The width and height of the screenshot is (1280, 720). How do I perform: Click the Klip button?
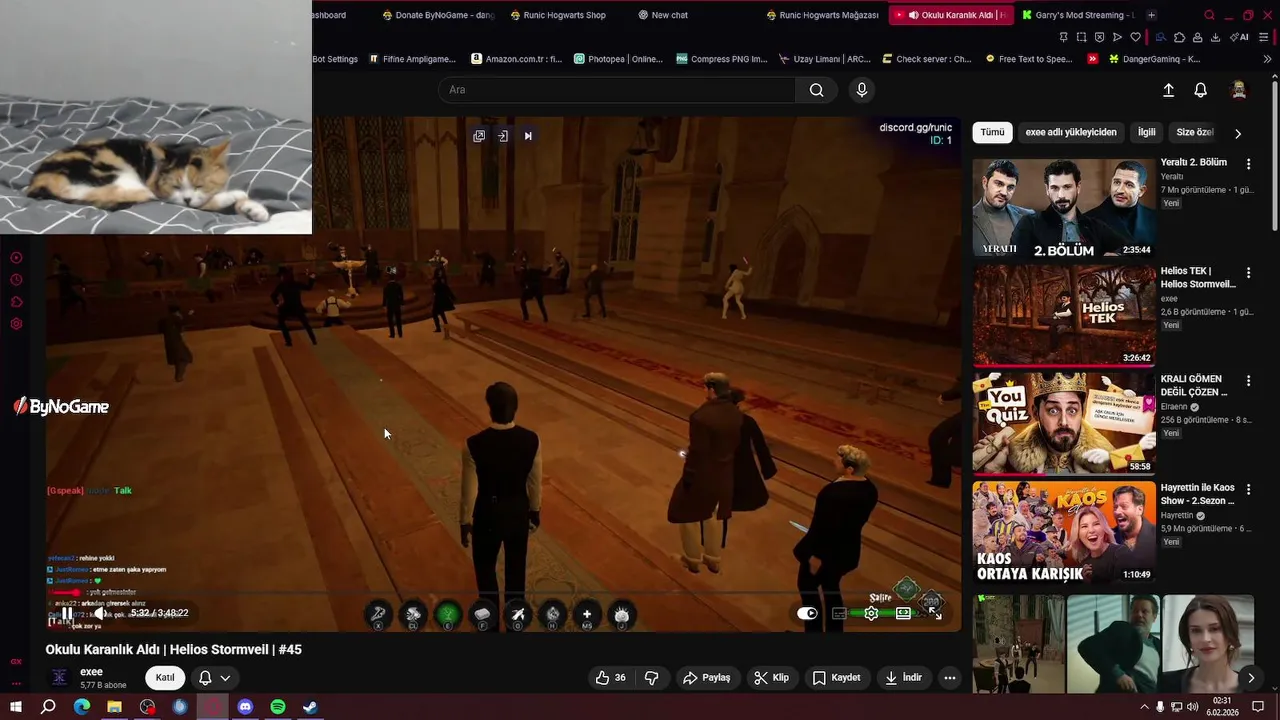[772, 677]
